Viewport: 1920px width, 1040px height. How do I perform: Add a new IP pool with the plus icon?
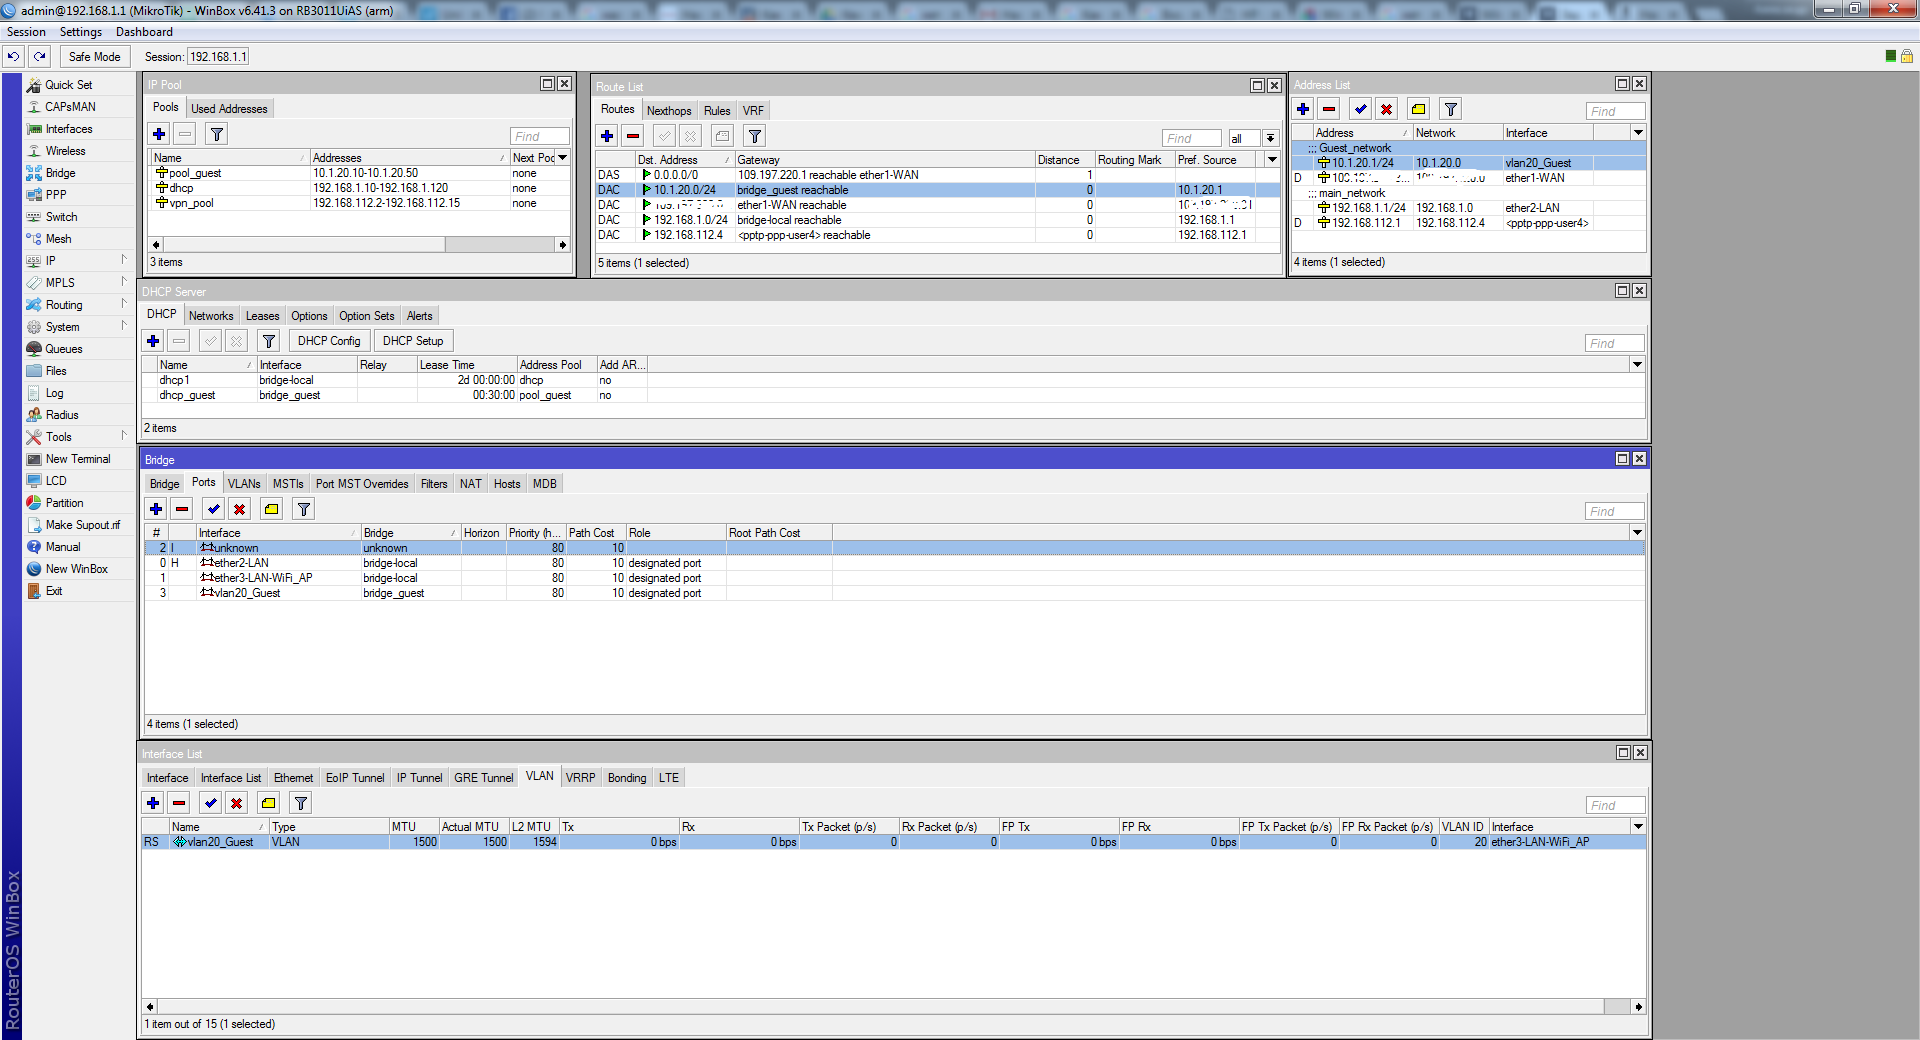[159, 134]
